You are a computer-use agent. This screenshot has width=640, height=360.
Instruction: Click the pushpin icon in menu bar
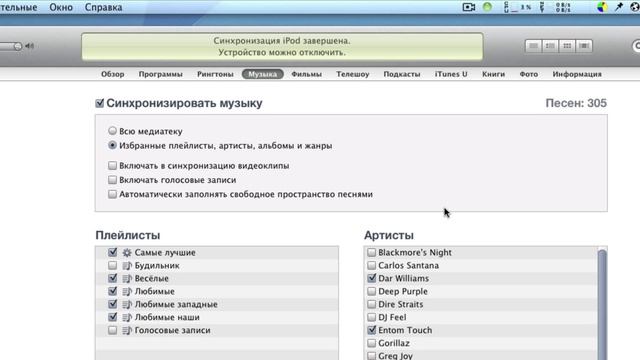(619, 7)
